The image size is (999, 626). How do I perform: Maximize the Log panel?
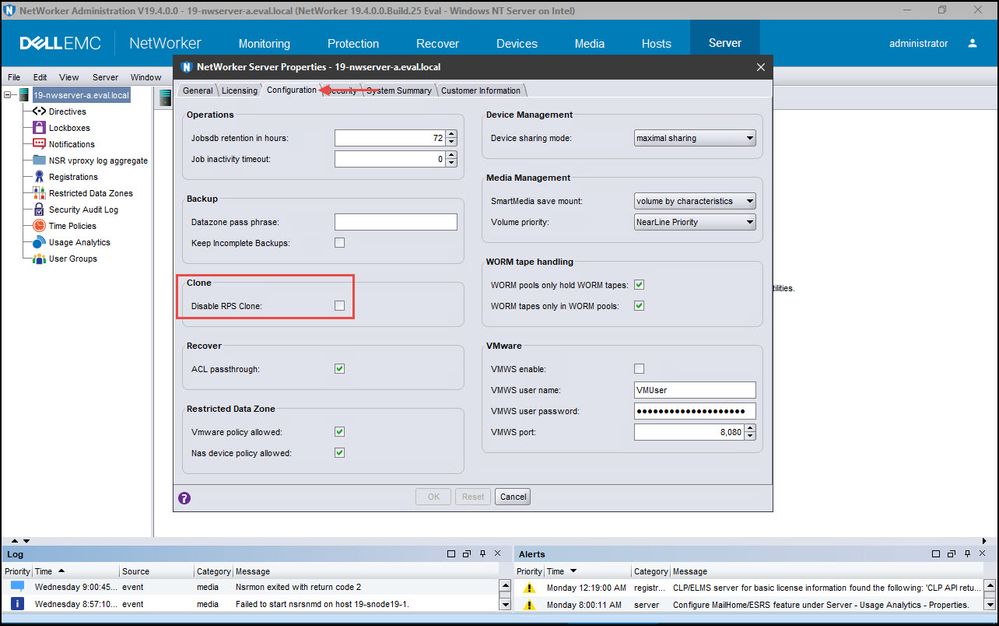point(451,554)
